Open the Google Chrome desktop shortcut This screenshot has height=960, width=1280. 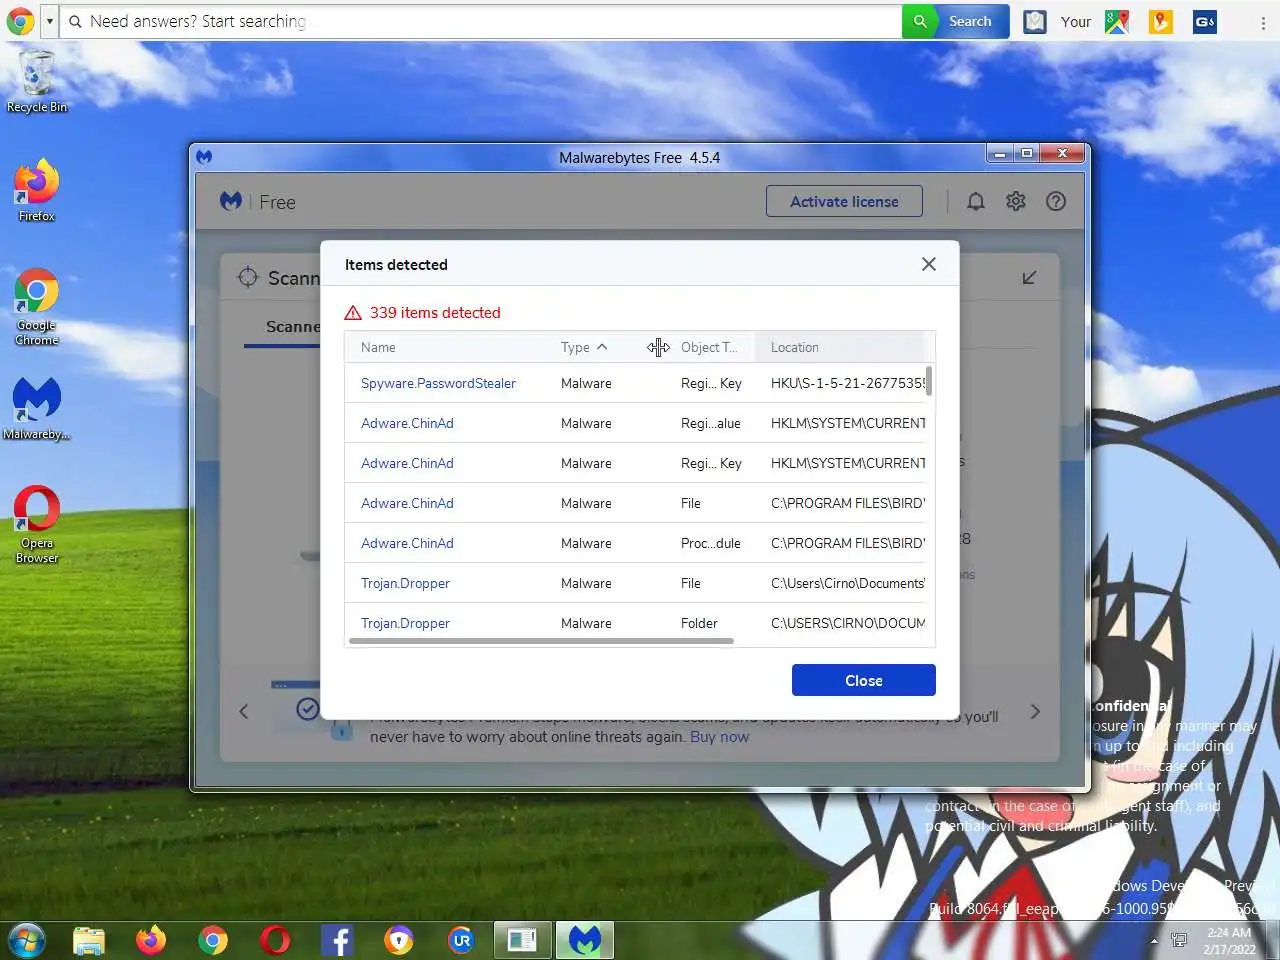(x=37, y=307)
